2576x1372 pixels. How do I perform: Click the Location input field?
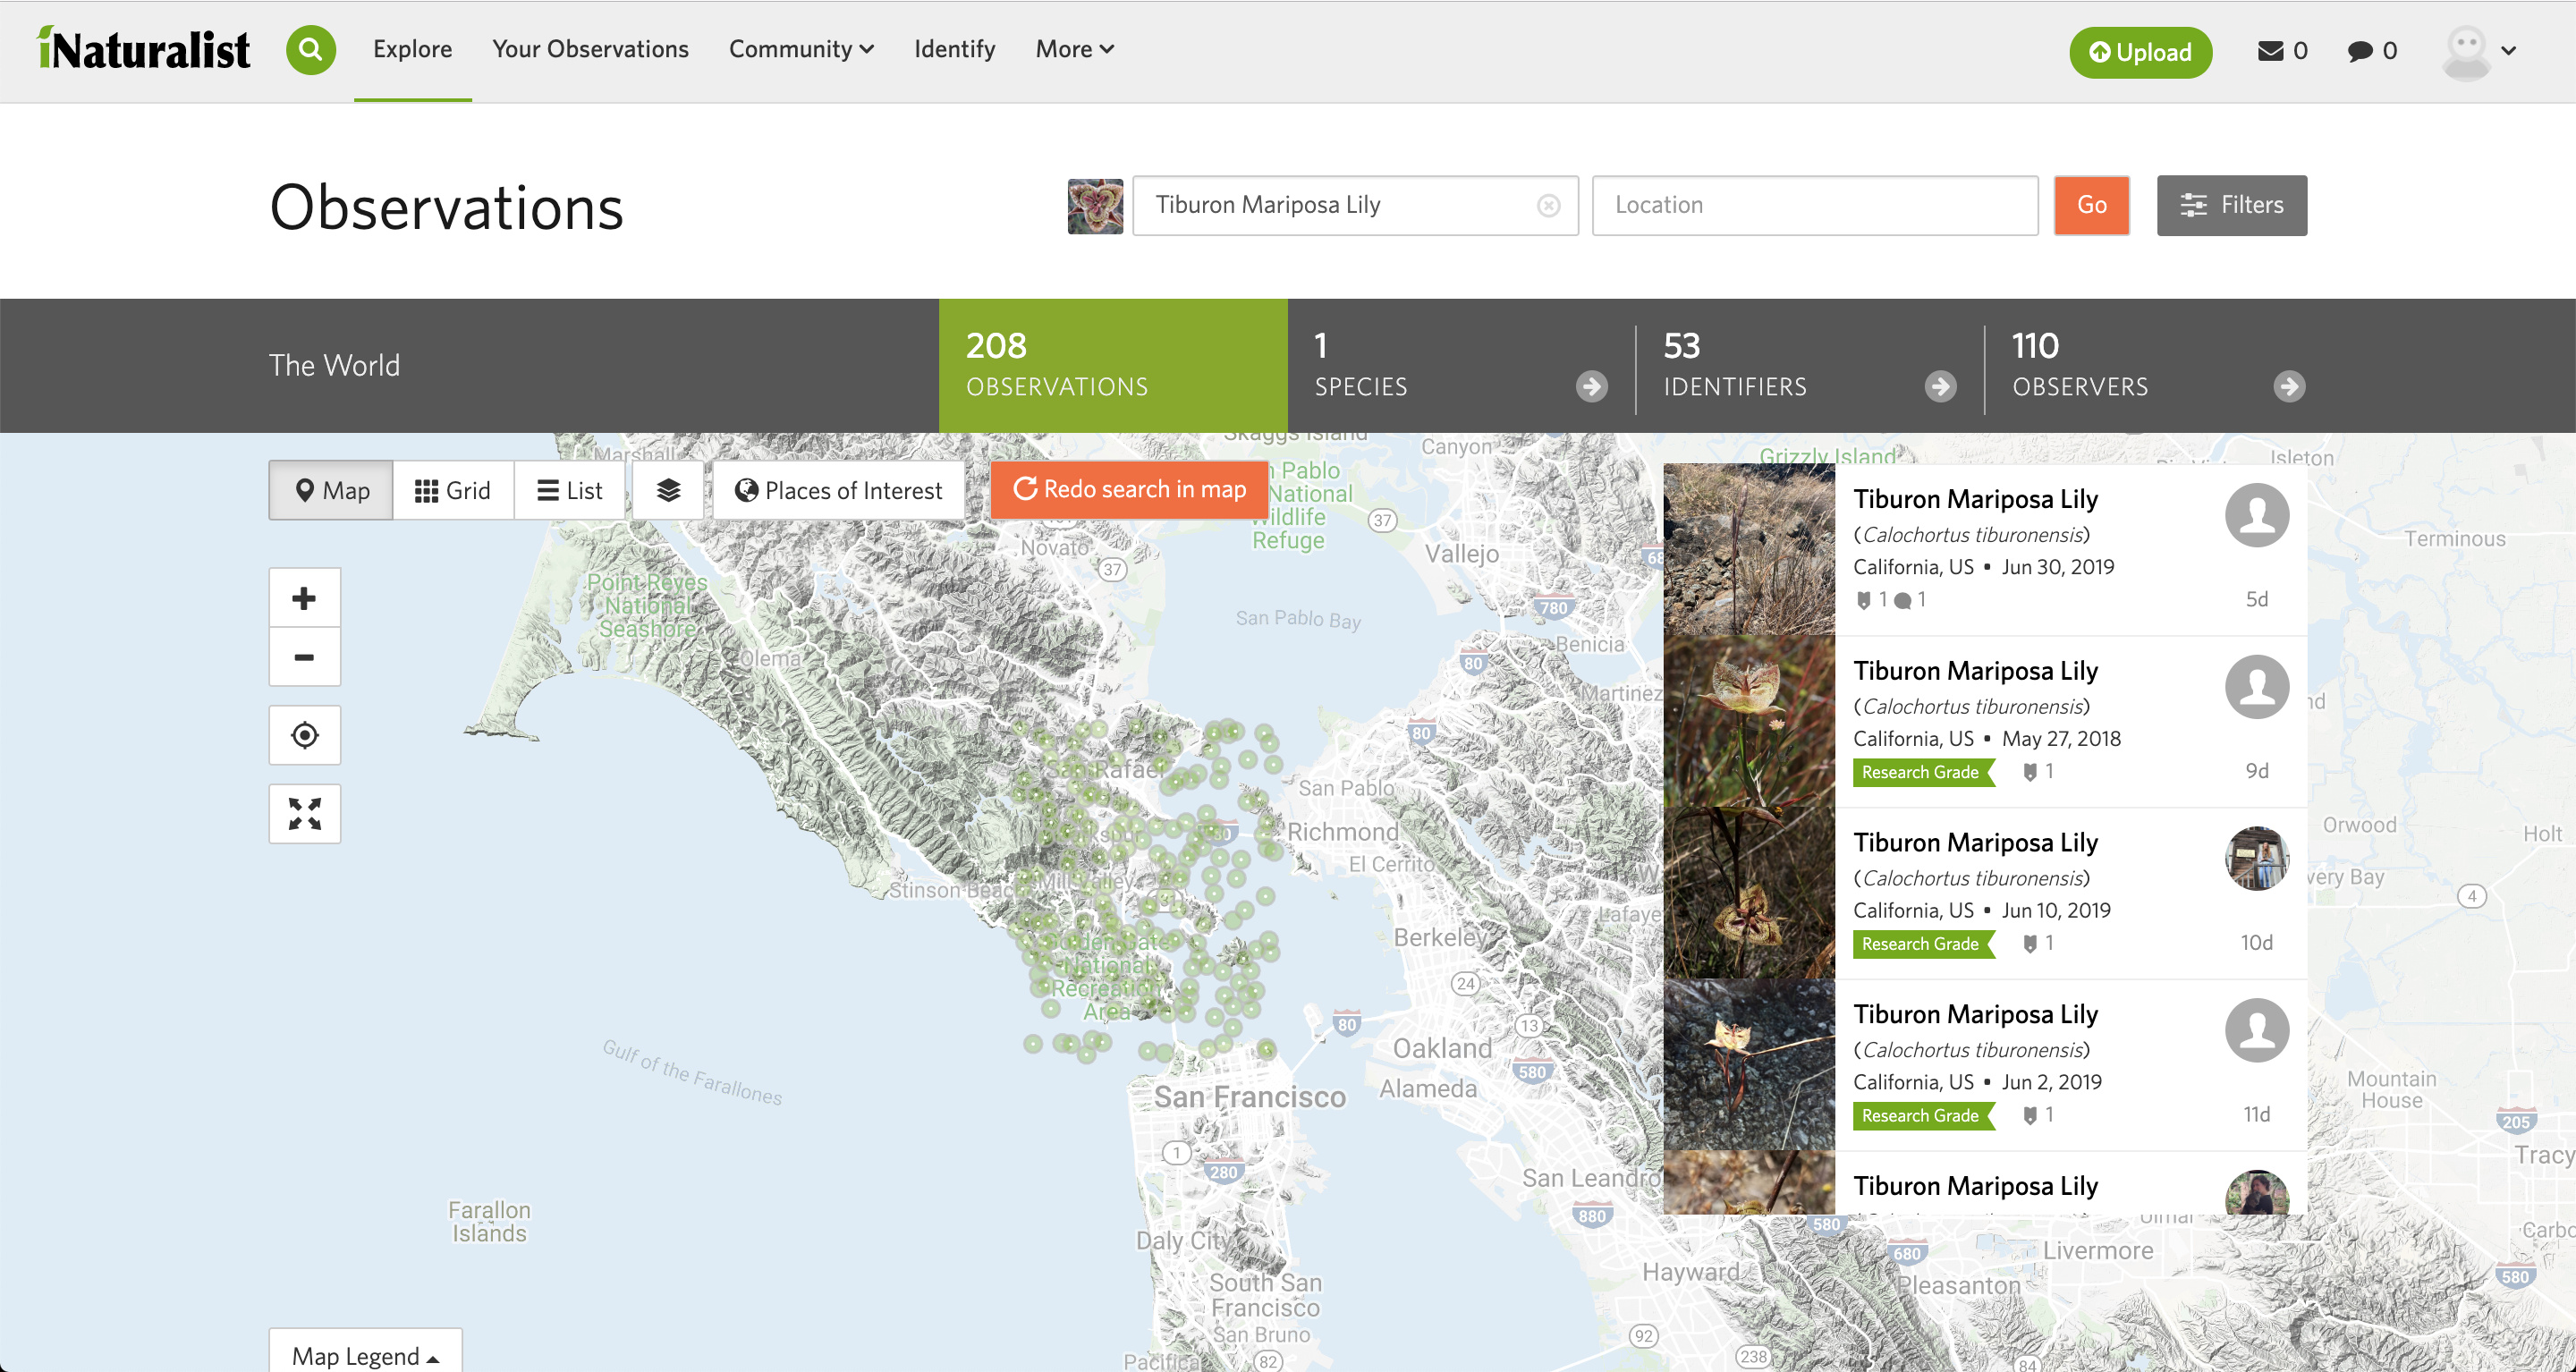pyautogui.click(x=1814, y=205)
